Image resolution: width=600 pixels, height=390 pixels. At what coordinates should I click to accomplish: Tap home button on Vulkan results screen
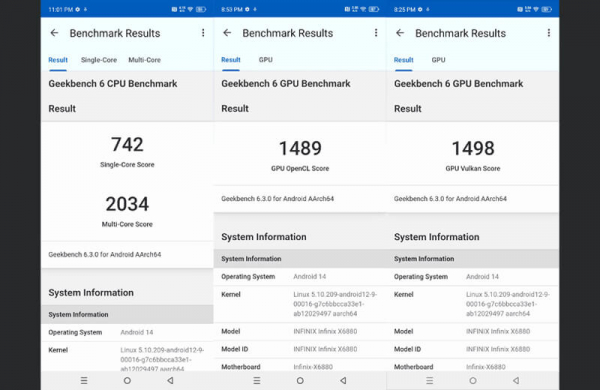473,380
